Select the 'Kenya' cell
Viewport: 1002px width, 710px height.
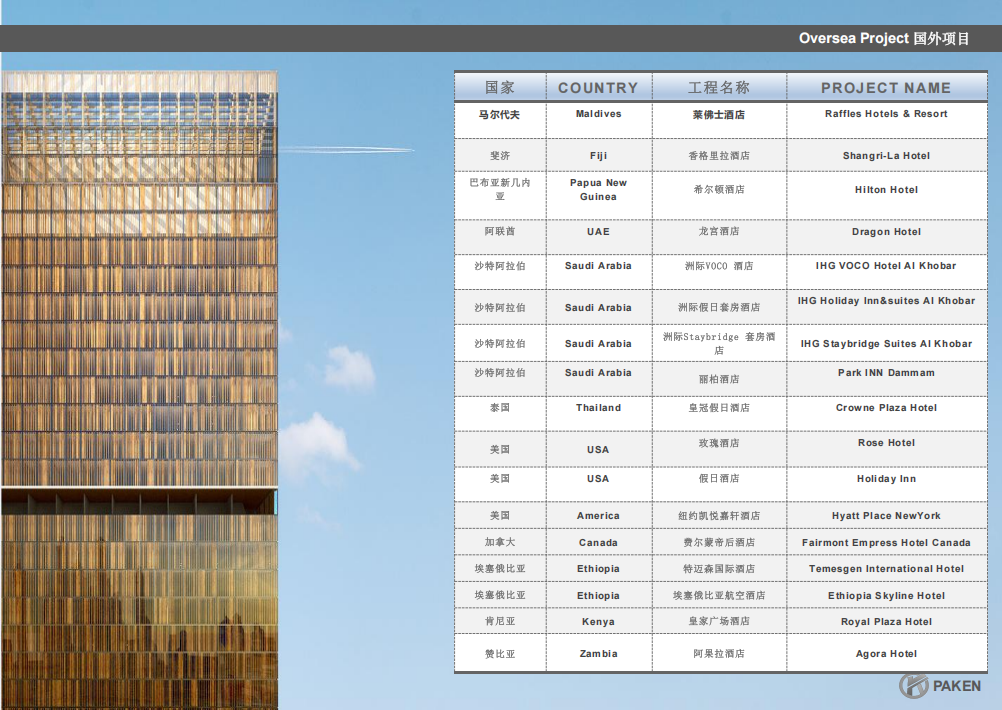tap(599, 621)
